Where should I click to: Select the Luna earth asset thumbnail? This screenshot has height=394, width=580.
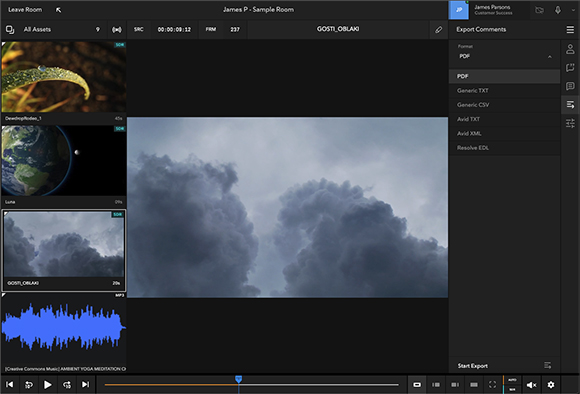coord(64,161)
